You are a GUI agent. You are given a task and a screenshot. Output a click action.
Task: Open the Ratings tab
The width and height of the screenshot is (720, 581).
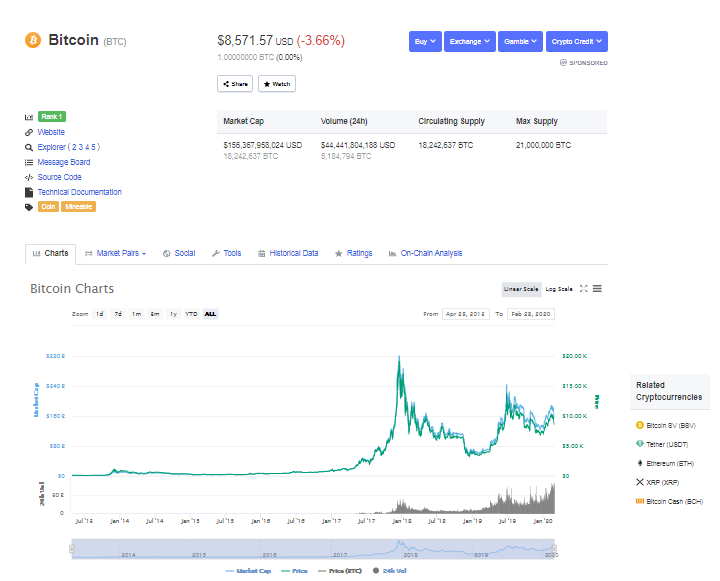354,254
